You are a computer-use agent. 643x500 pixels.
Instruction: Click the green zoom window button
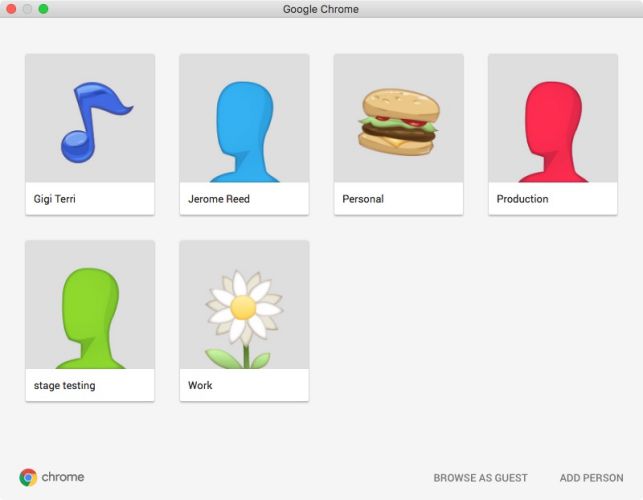click(x=43, y=9)
